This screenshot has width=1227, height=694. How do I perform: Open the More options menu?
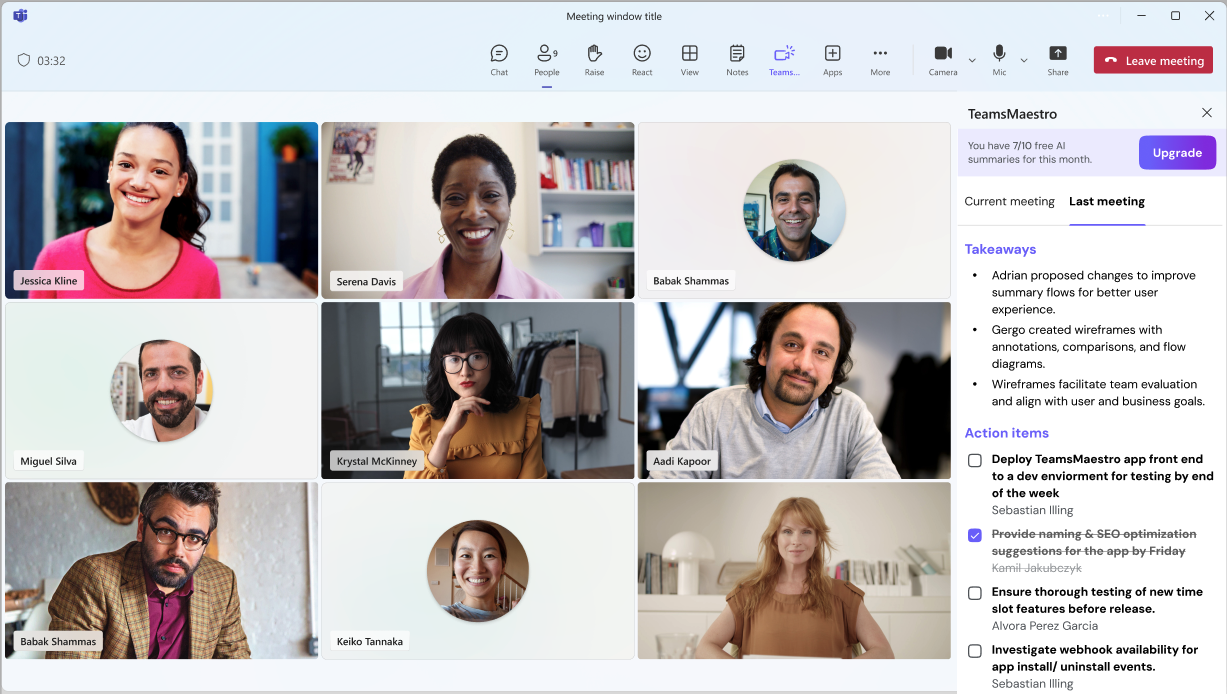[x=880, y=60]
